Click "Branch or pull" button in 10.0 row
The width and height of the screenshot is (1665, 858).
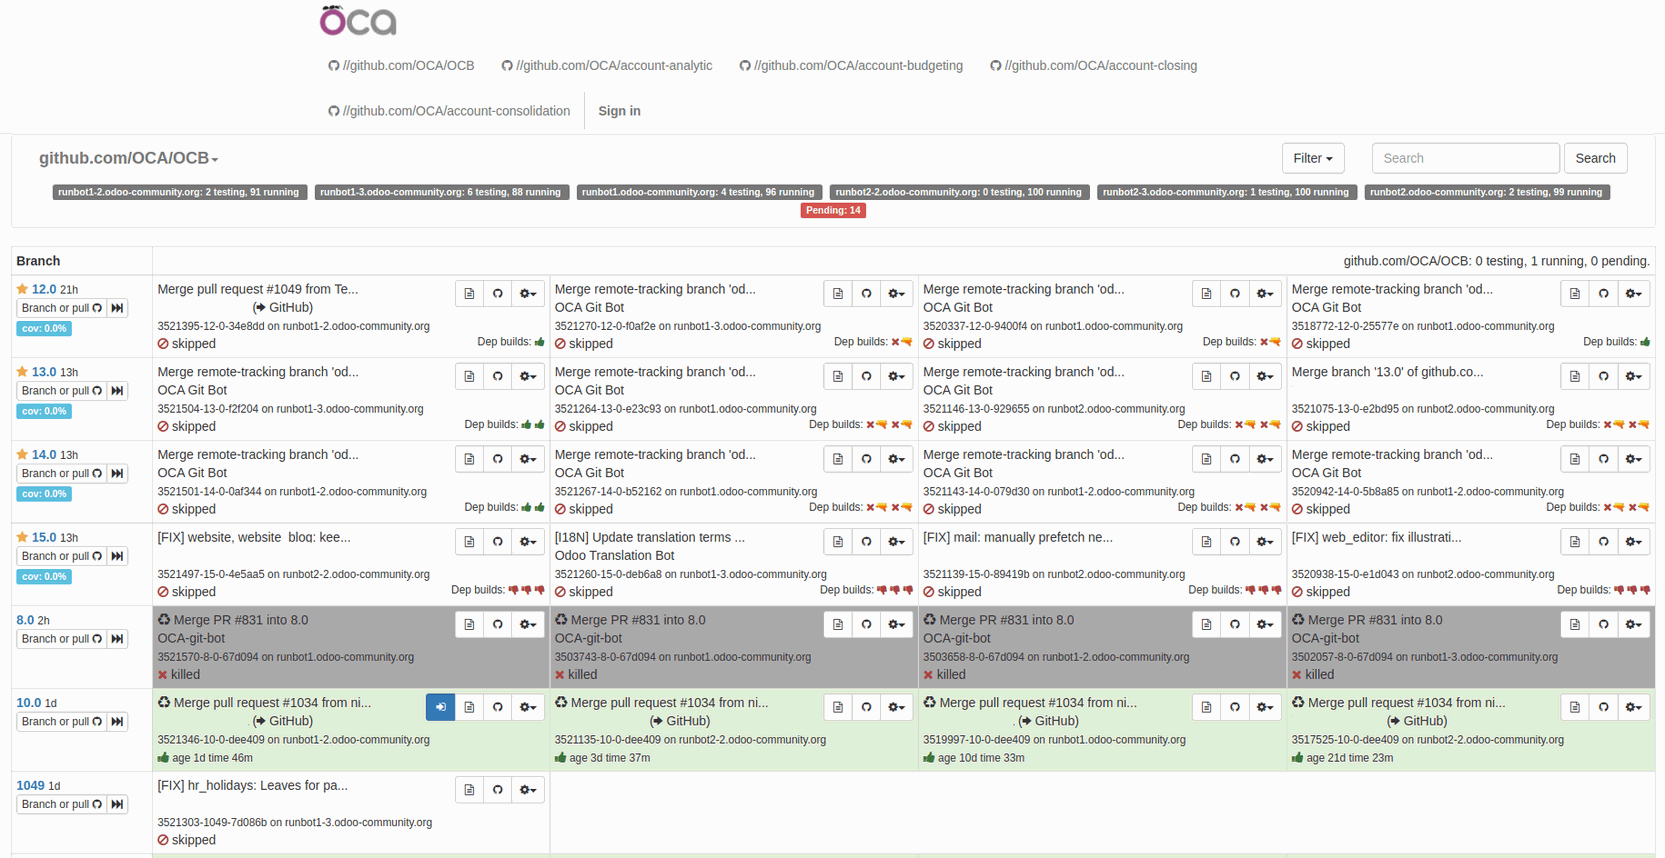tap(61, 722)
